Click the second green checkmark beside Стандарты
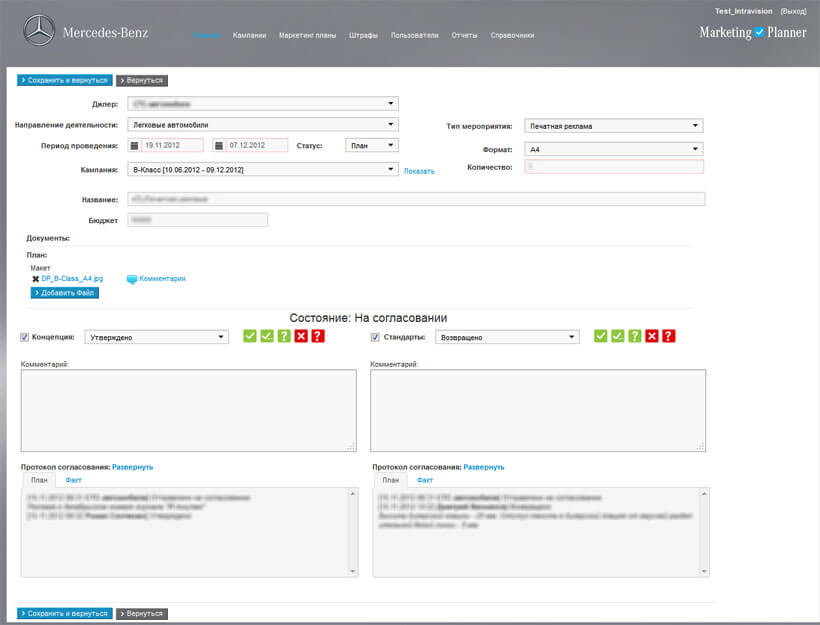This screenshot has width=820, height=625. click(x=618, y=336)
